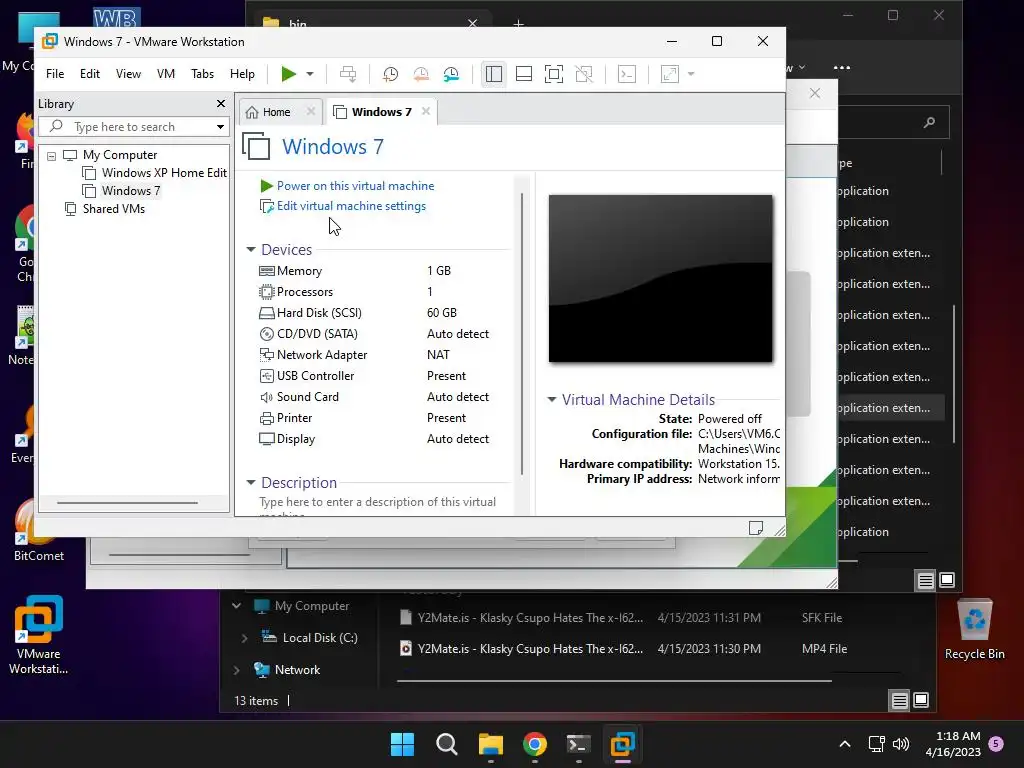The width and height of the screenshot is (1024, 768).
Task: Click the Processors device row
Action: [374, 292]
